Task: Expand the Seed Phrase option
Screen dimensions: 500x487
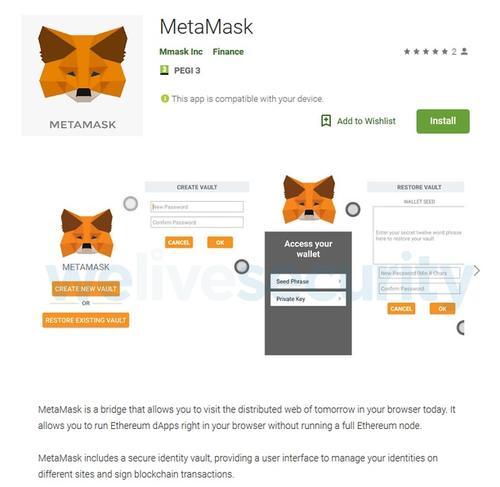Action: click(x=308, y=282)
